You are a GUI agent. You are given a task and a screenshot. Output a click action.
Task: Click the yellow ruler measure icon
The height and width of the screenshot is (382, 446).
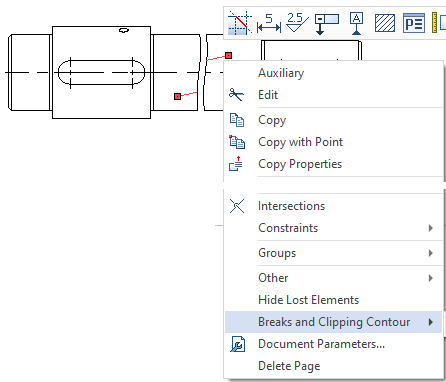click(x=434, y=23)
